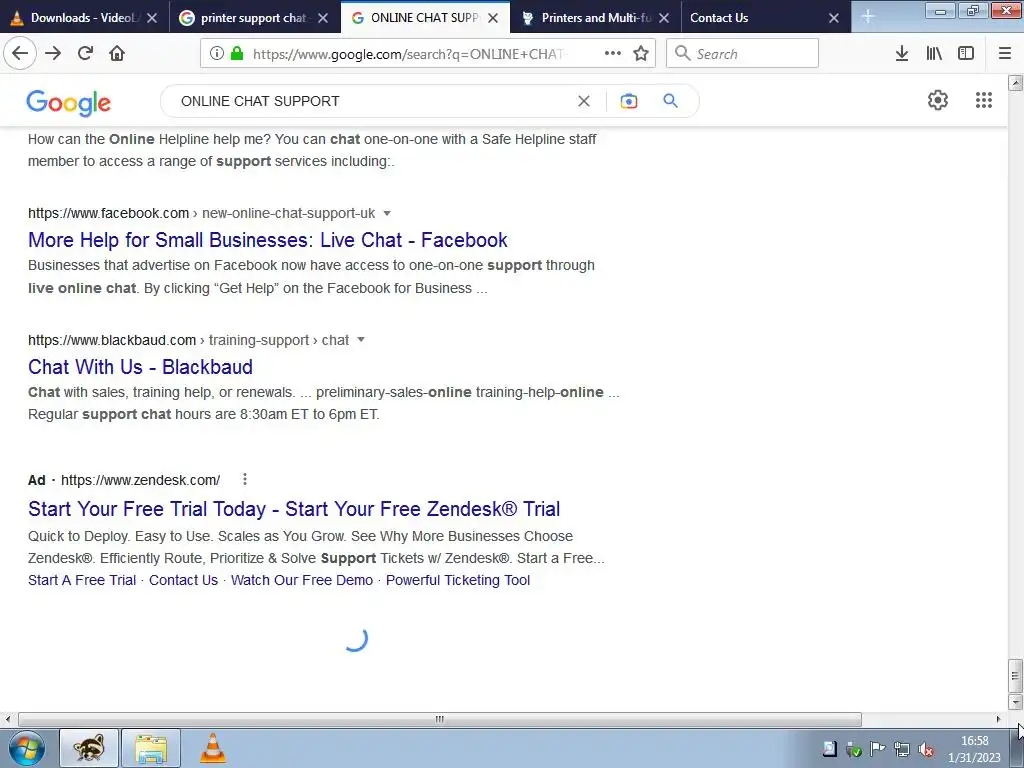Screen dimensions: 1024x768
Task: Open More Help for Small Businesses result
Action: [268, 240]
